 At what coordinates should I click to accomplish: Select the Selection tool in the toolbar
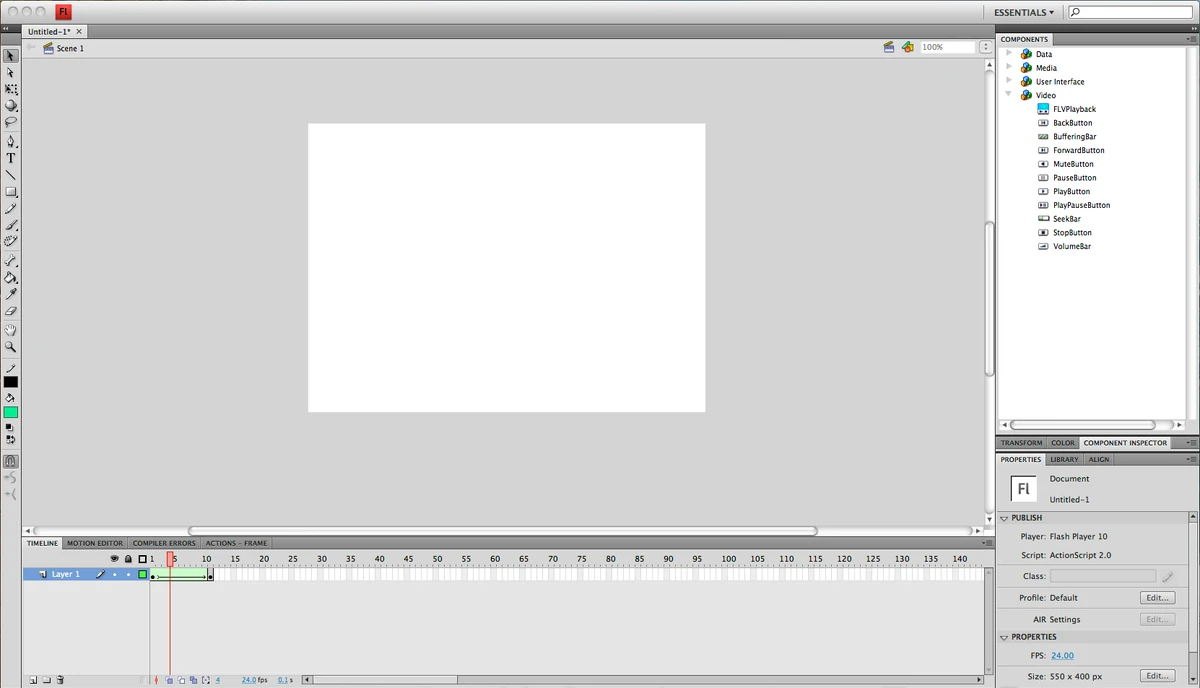[x=11, y=55]
